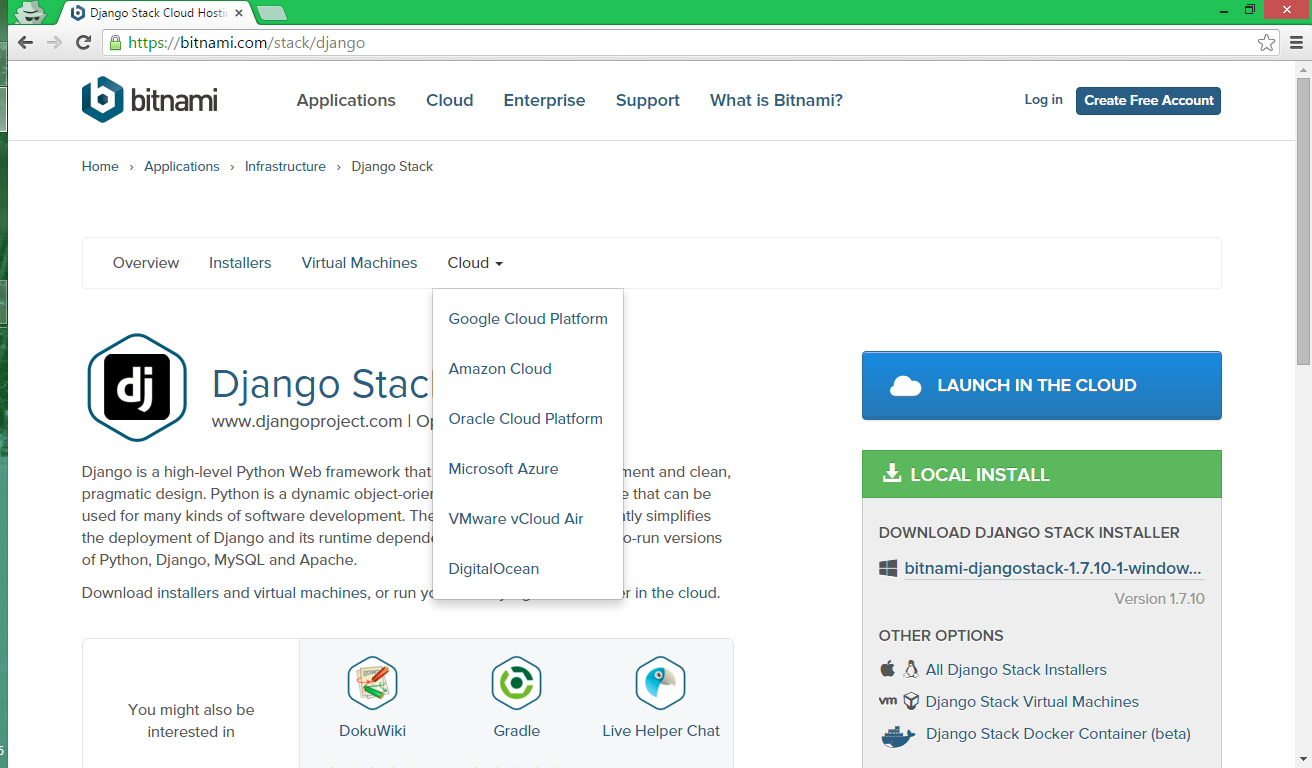Viewport: 1312px width, 768px height.
Task: Click the Linux penguin icon
Action: pyautogui.click(x=911, y=669)
